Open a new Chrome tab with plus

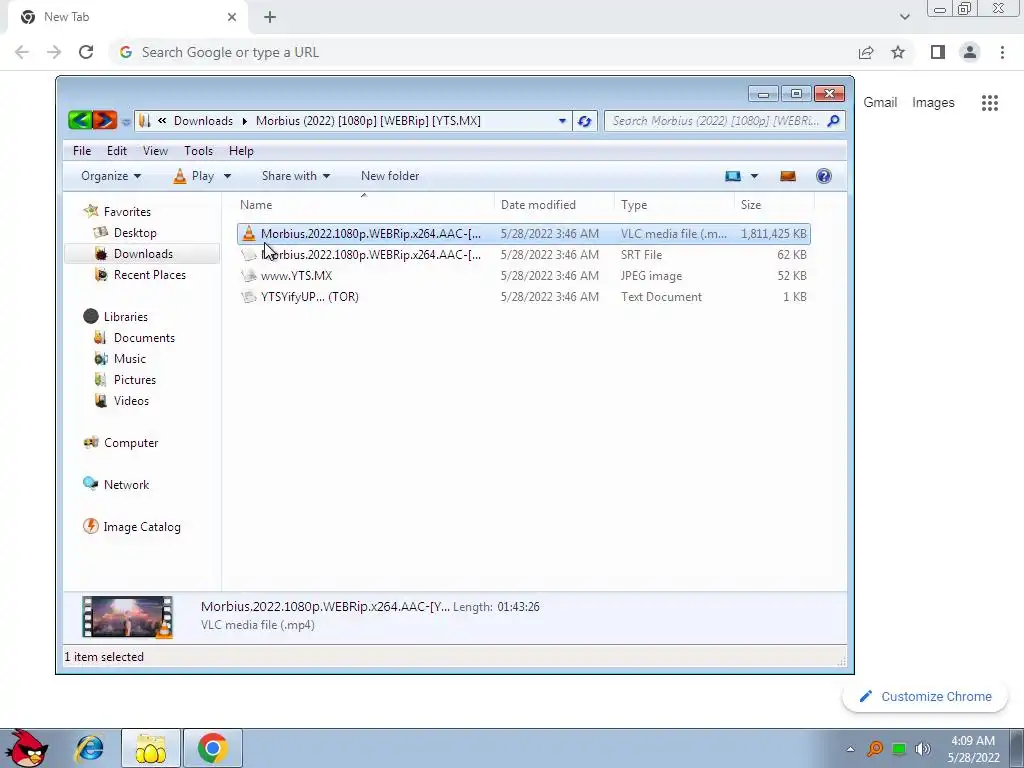[x=270, y=17]
